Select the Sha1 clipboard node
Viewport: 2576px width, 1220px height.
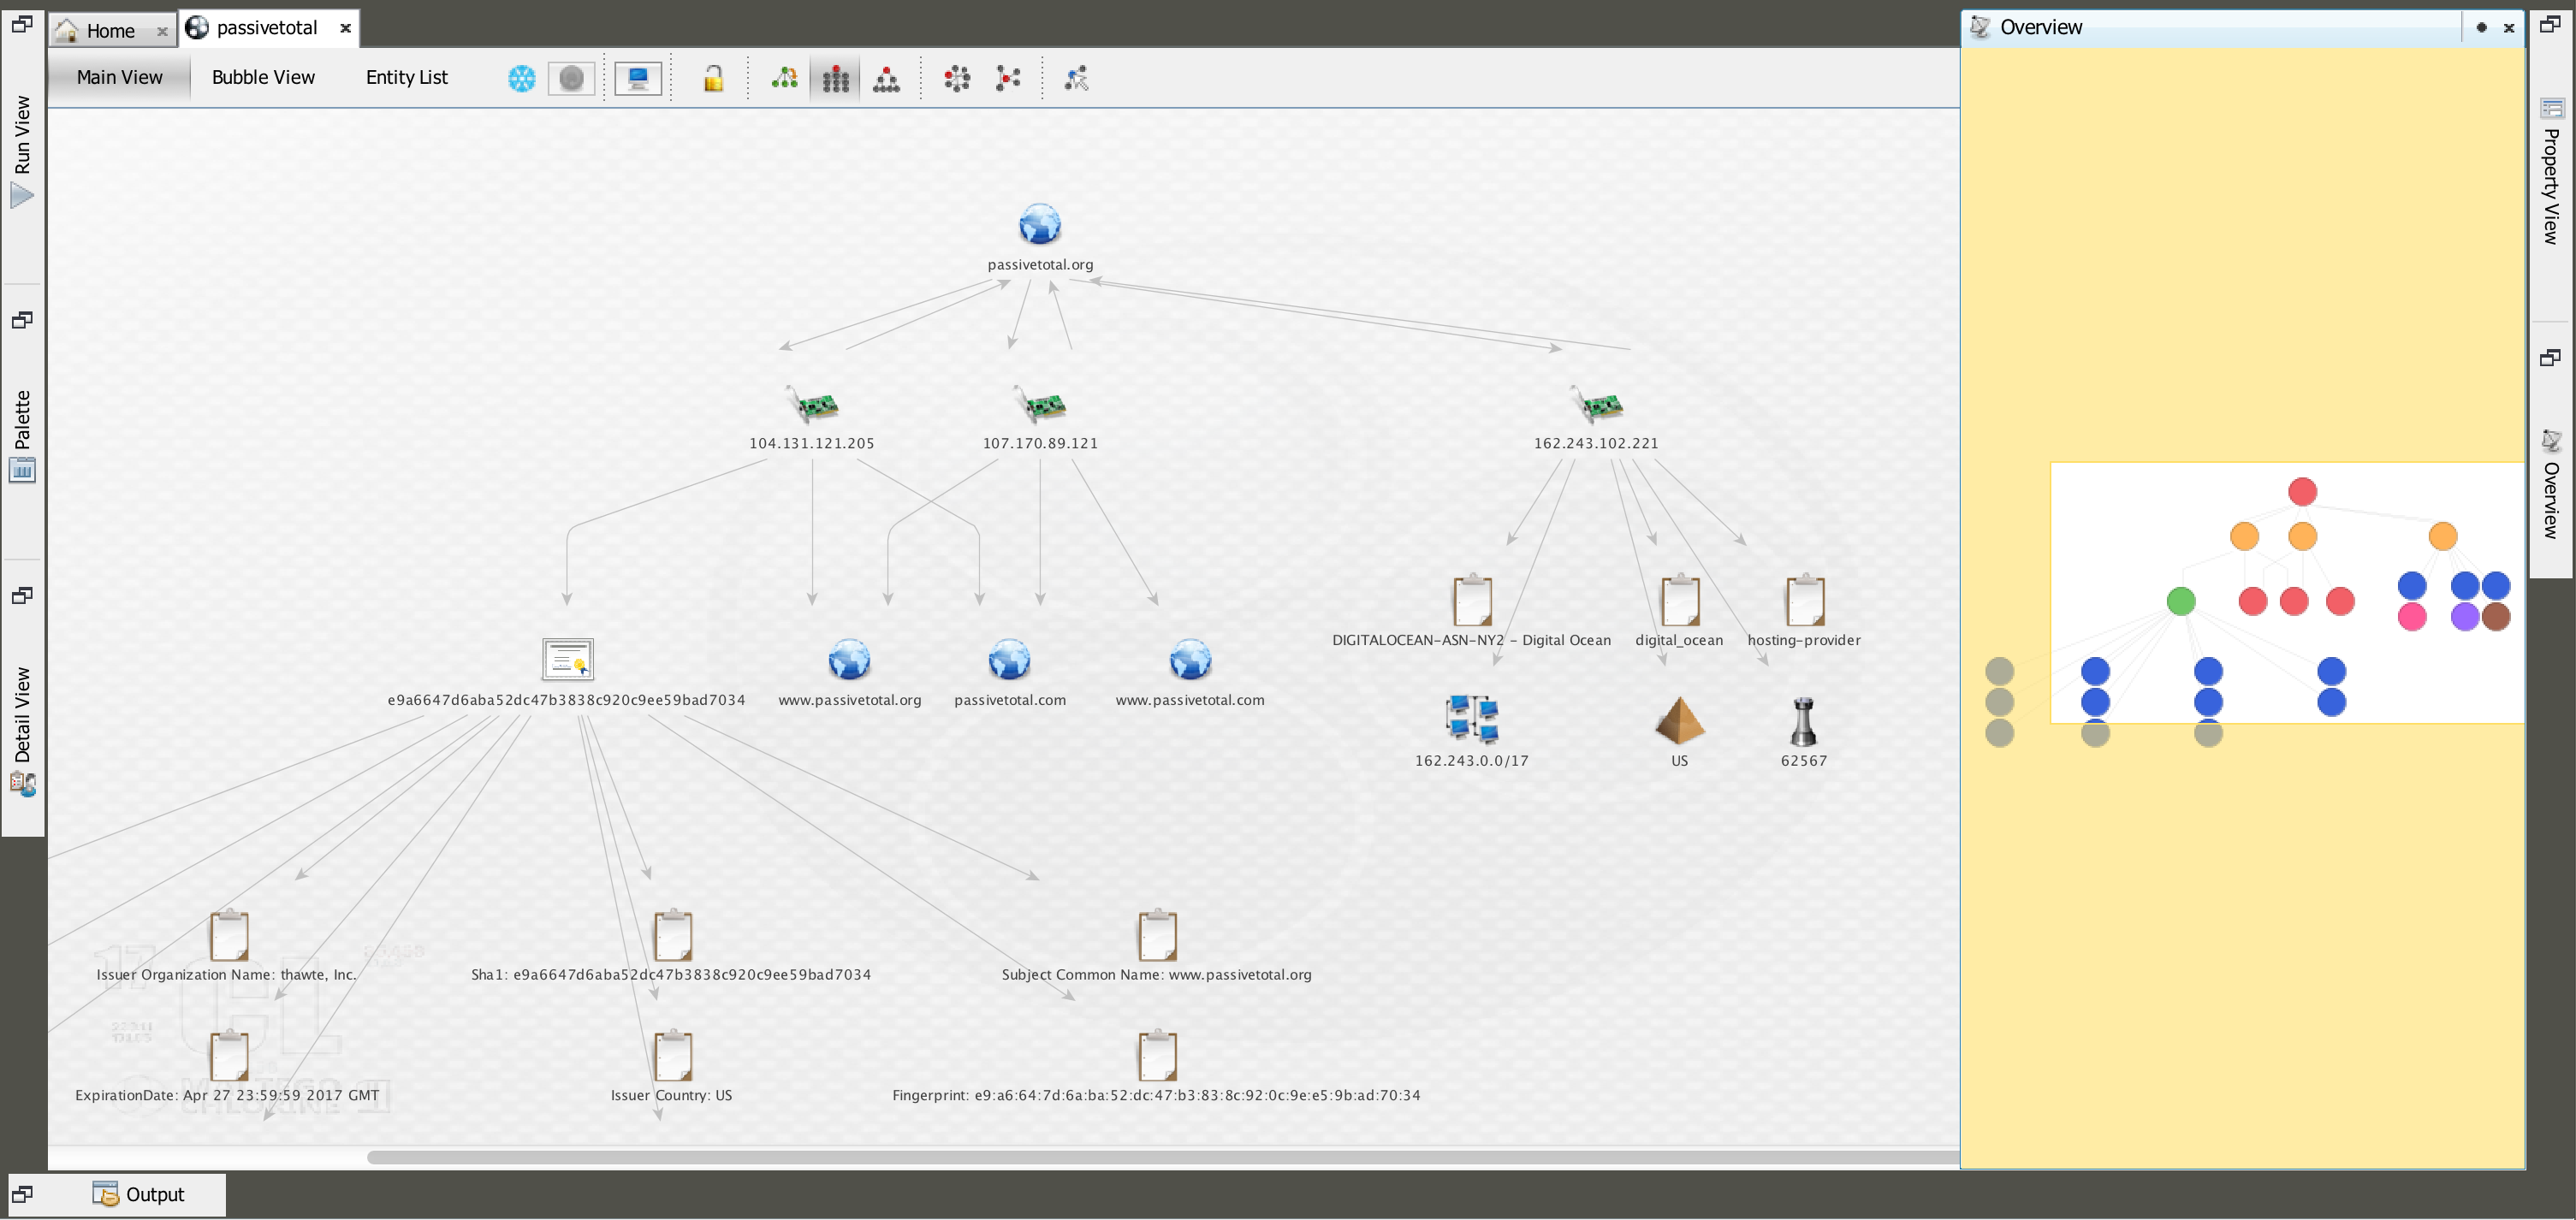tap(672, 946)
